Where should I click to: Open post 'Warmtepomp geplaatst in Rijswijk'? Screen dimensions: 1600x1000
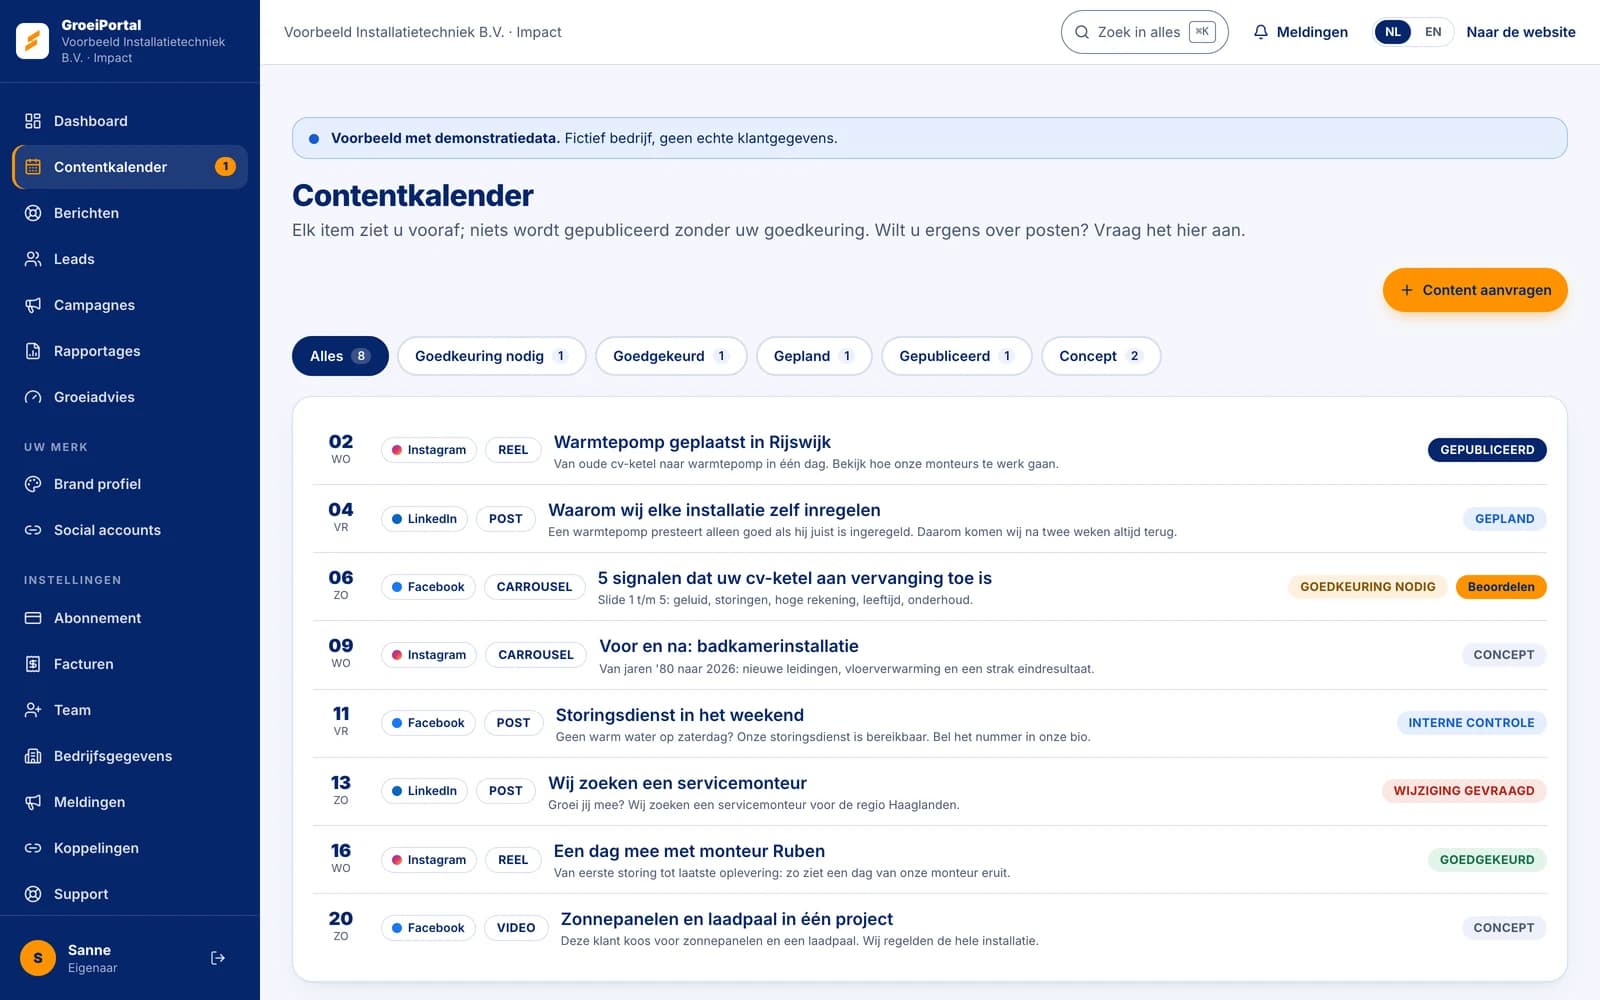tap(692, 442)
